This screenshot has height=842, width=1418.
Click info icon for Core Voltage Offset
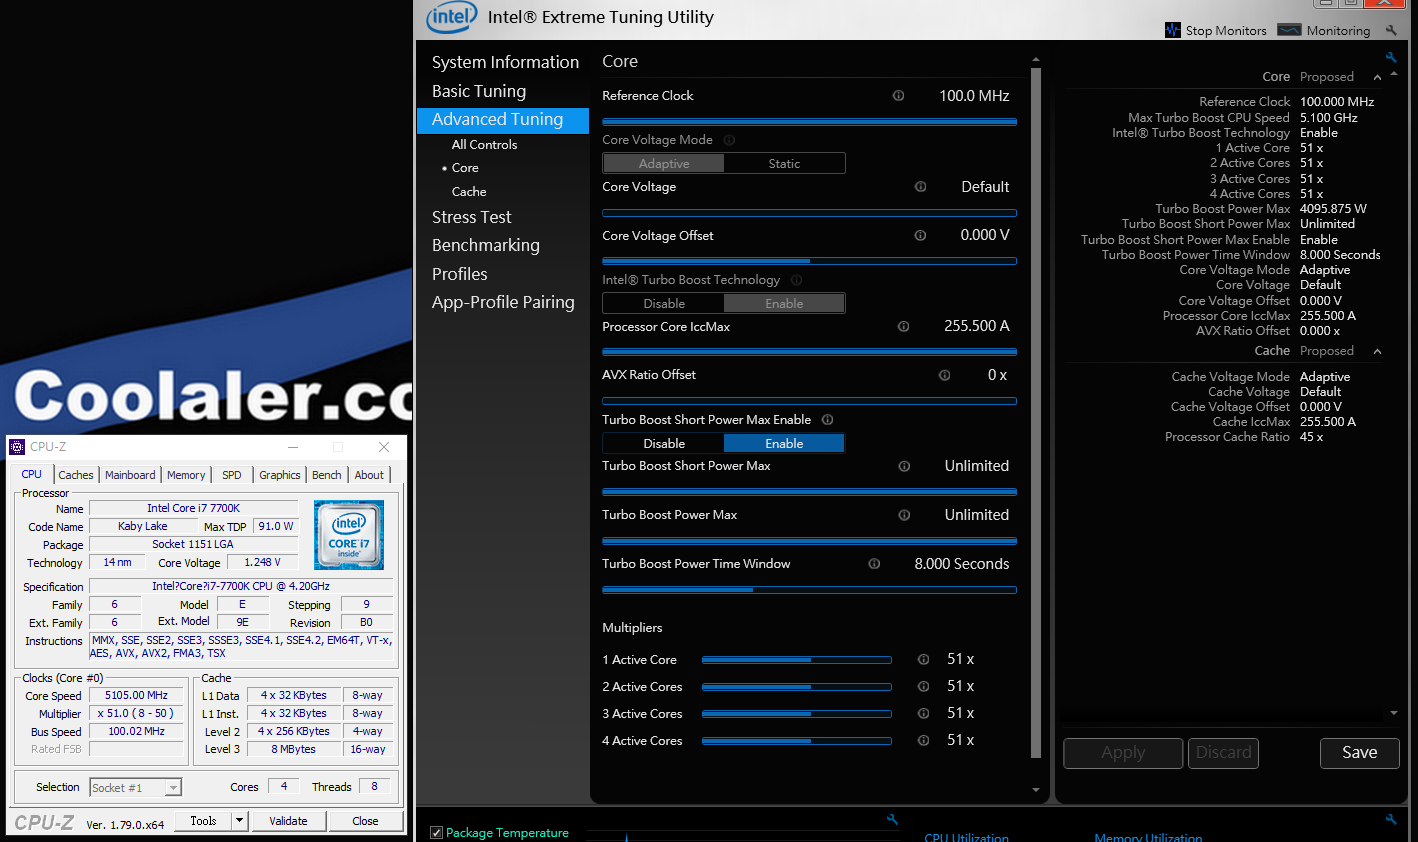(920, 236)
